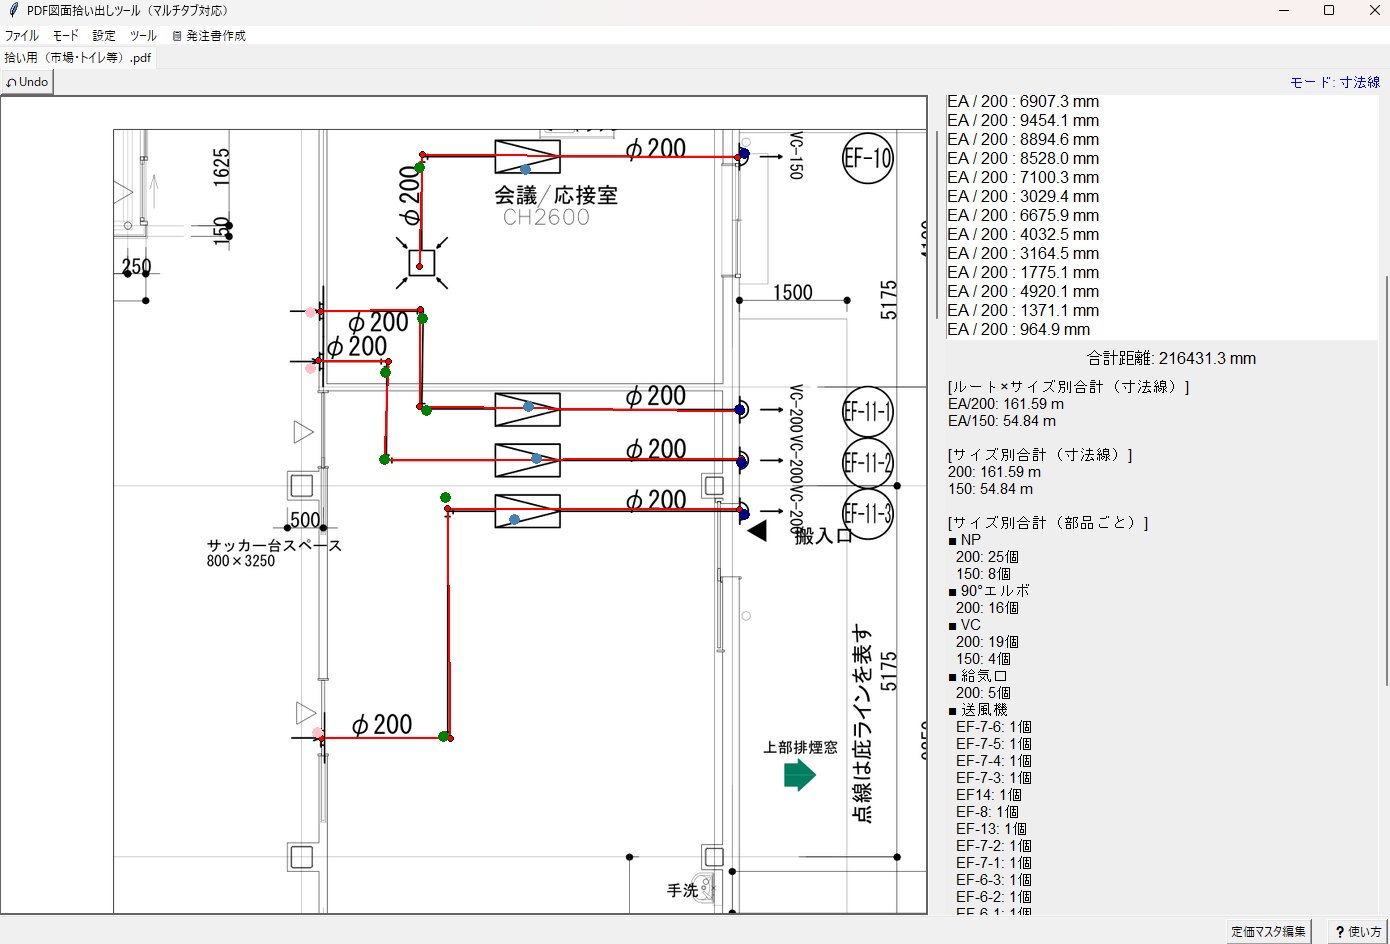Click the モード: 寸法線 label
1390x944 pixels.
1335,82
